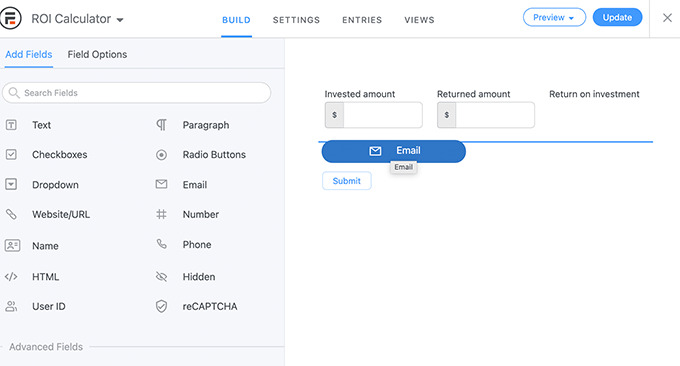Select the HTML code icon
680x366 pixels.
(11, 277)
